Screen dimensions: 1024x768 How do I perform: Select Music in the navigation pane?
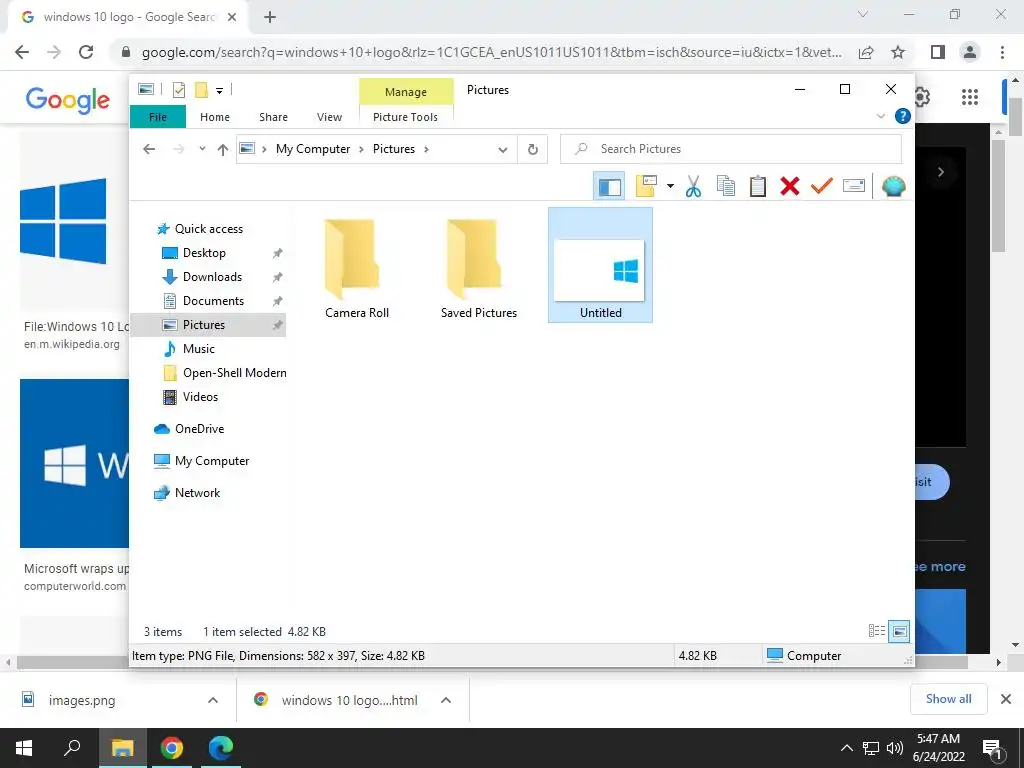coord(199,349)
